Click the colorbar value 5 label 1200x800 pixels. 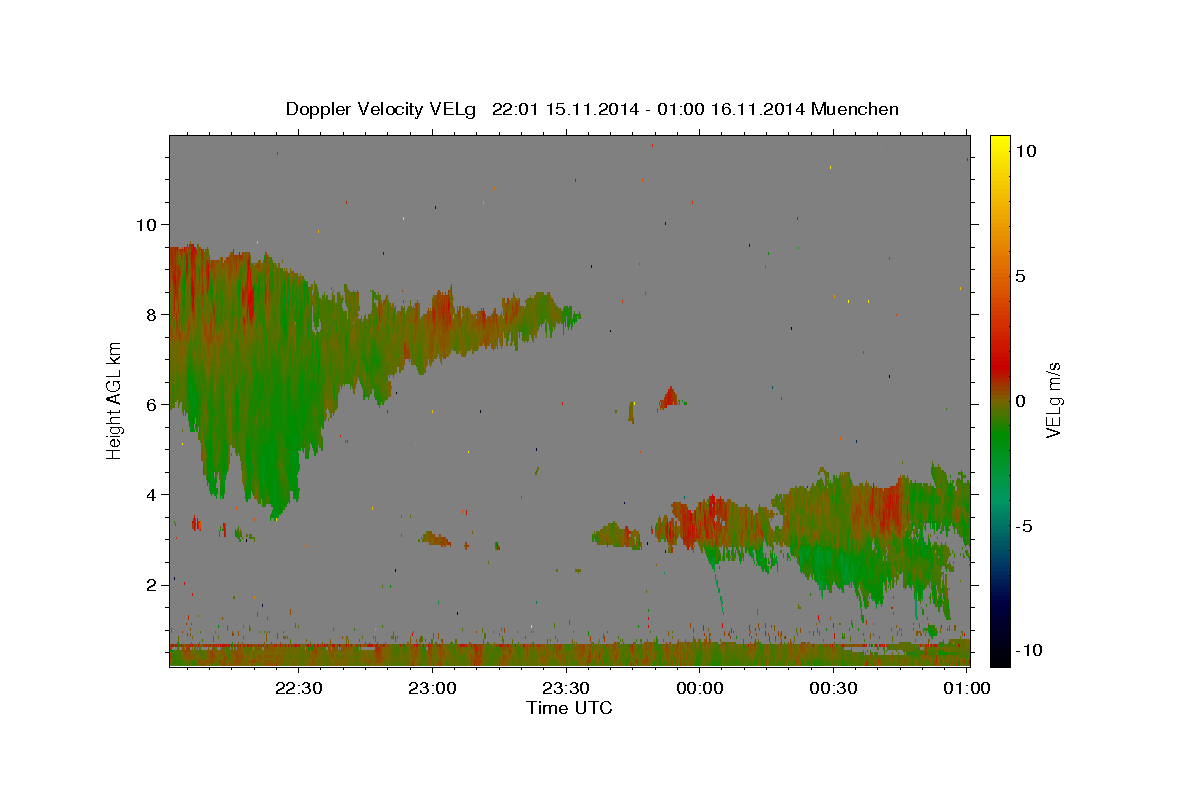[1021, 275]
